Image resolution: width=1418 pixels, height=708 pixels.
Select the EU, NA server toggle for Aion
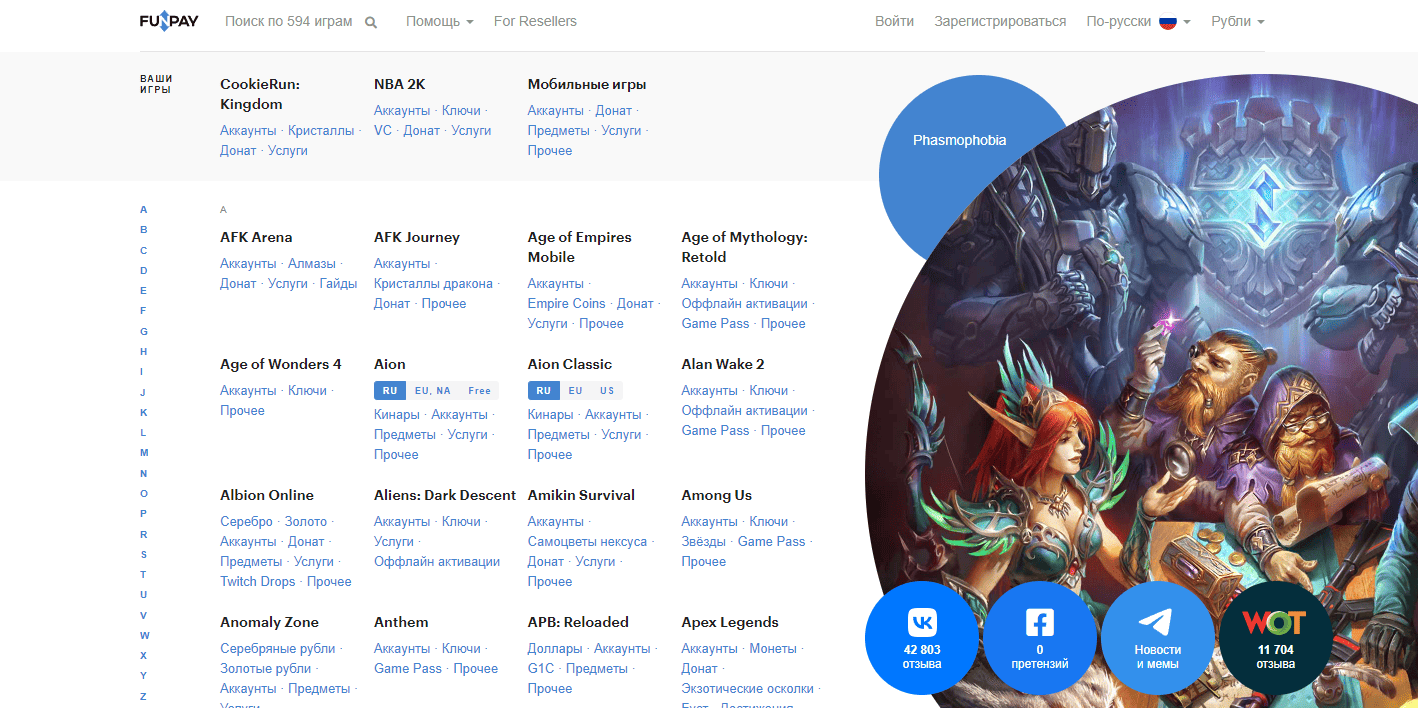pyautogui.click(x=432, y=391)
